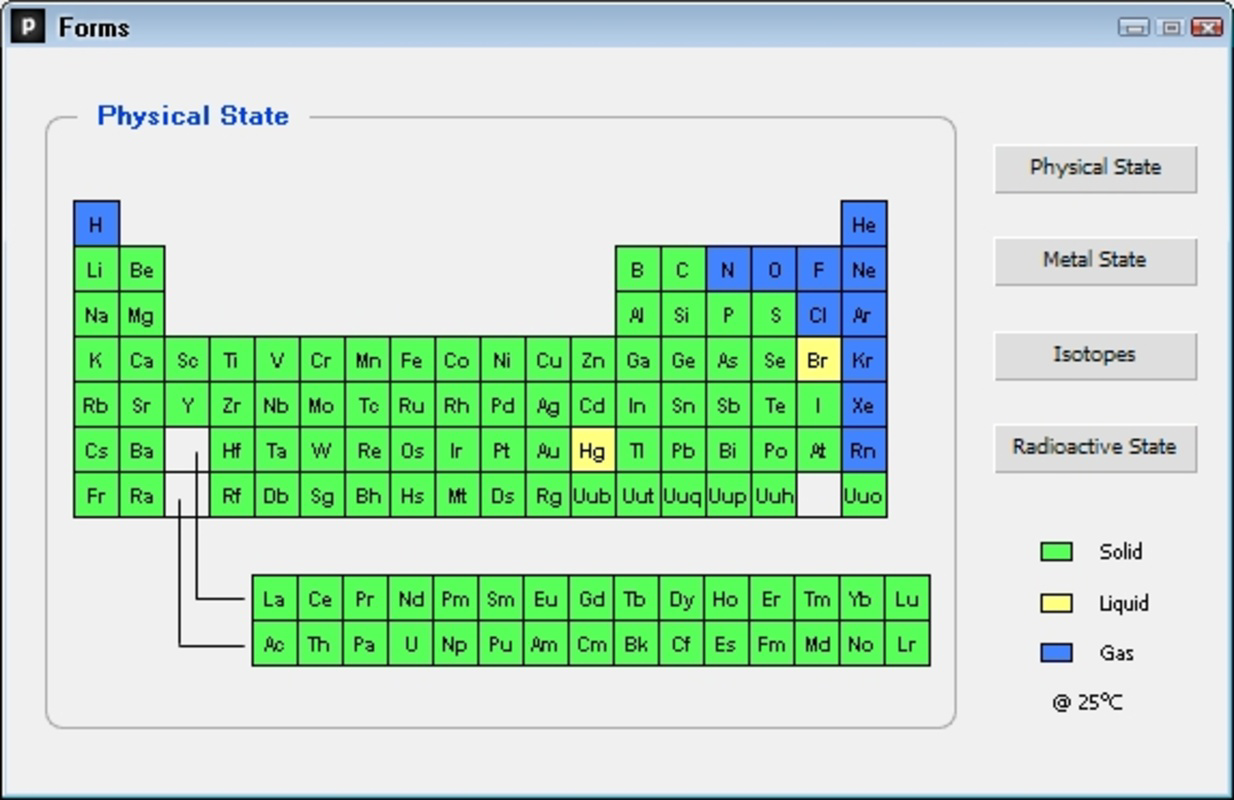Click the blue Gas legend swatch
The image size is (1234, 800).
pos(1056,653)
